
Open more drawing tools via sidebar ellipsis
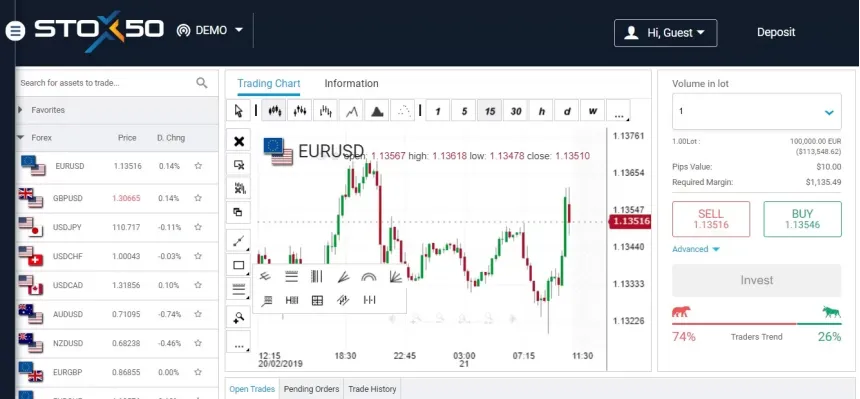[x=239, y=342]
